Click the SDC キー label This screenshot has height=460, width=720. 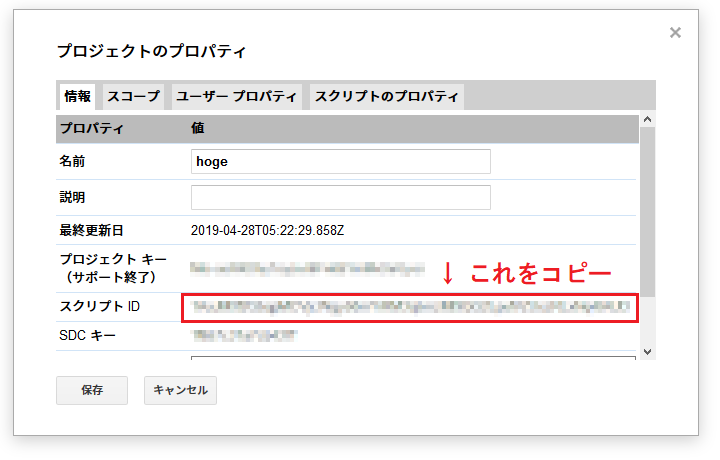click(x=87, y=336)
